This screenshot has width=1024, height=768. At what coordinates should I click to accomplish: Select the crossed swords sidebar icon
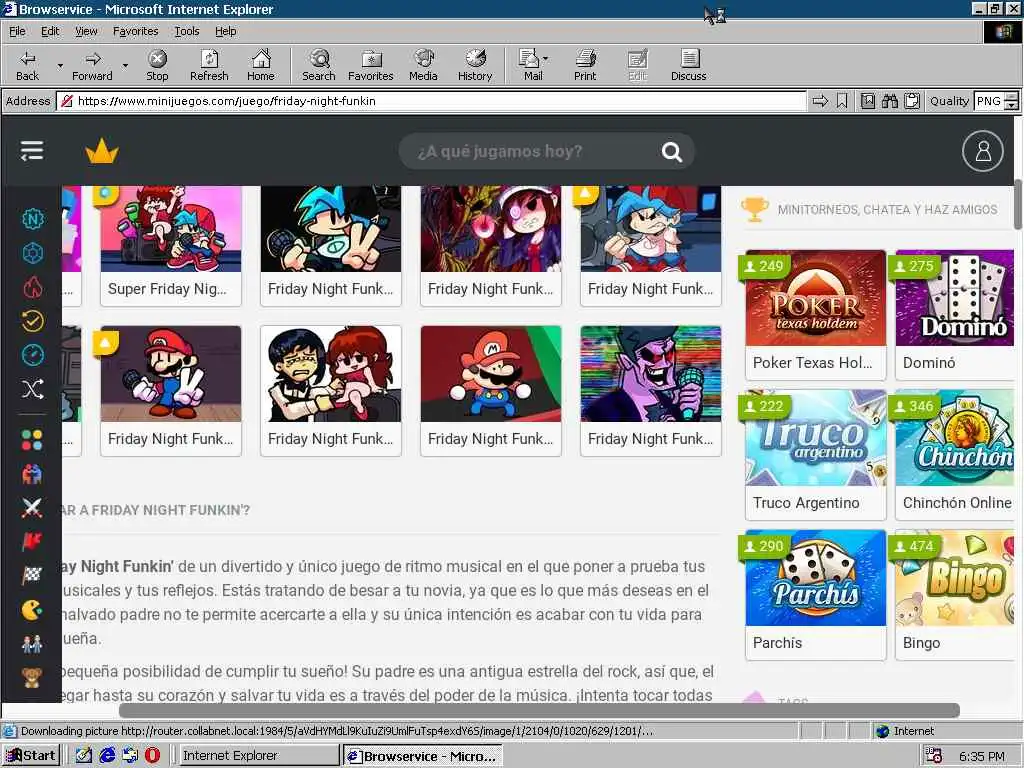click(x=32, y=507)
